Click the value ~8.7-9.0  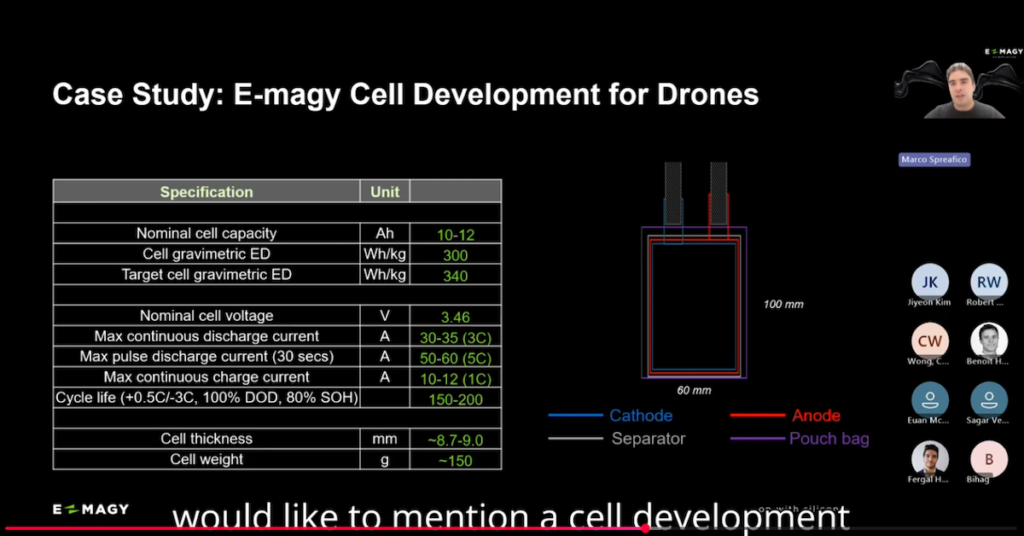455,440
